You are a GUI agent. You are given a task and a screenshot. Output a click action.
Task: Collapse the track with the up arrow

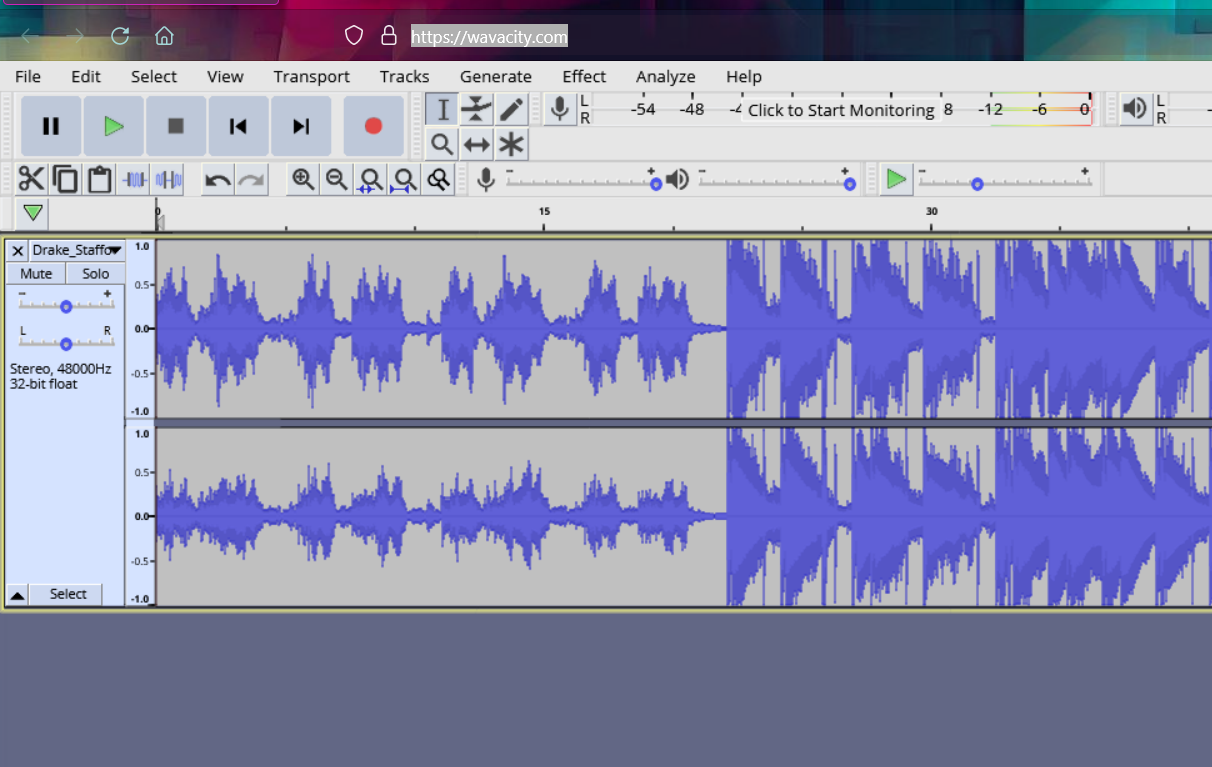pyautogui.click(x=17, y=594)
